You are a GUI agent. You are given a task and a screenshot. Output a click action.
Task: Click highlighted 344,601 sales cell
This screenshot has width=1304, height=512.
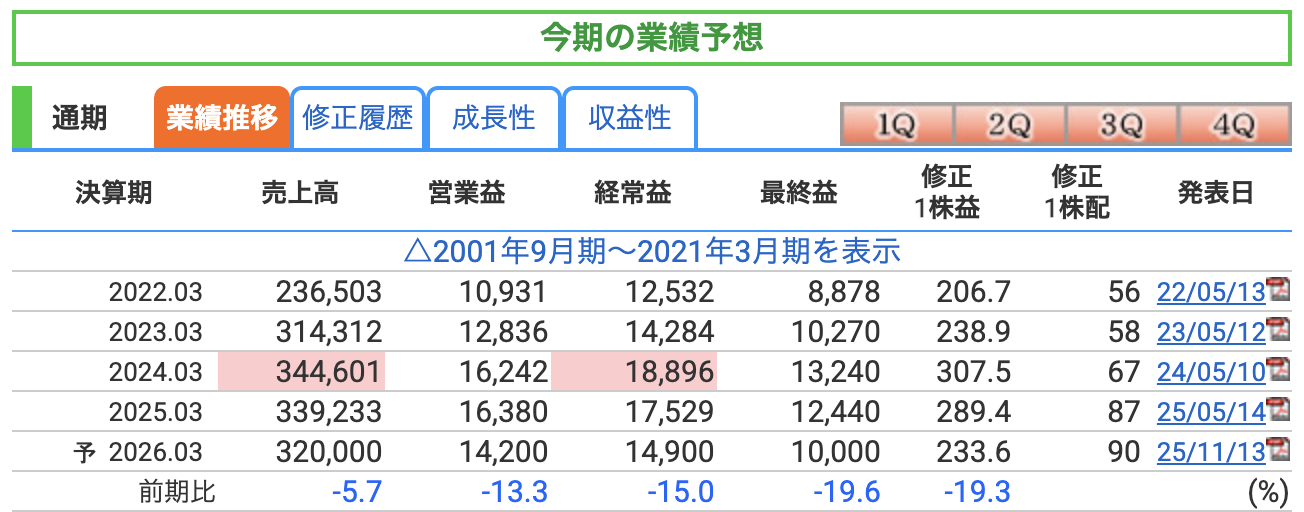[302, 372]
